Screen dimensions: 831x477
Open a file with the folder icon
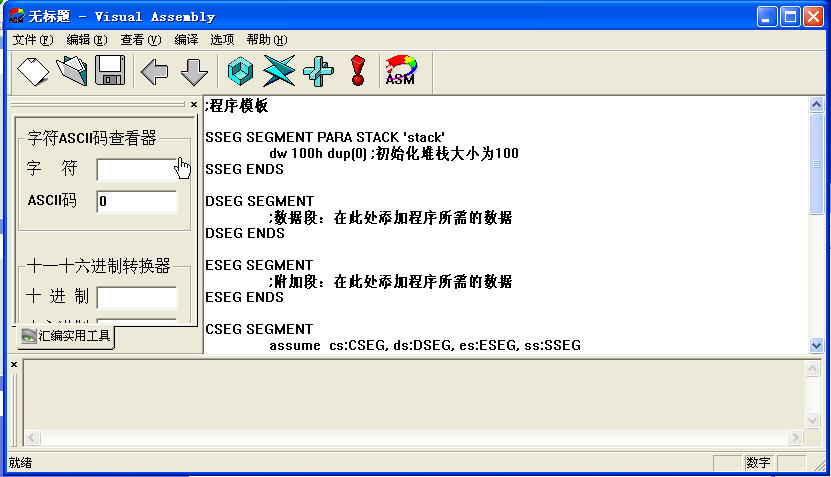[72, 71]
